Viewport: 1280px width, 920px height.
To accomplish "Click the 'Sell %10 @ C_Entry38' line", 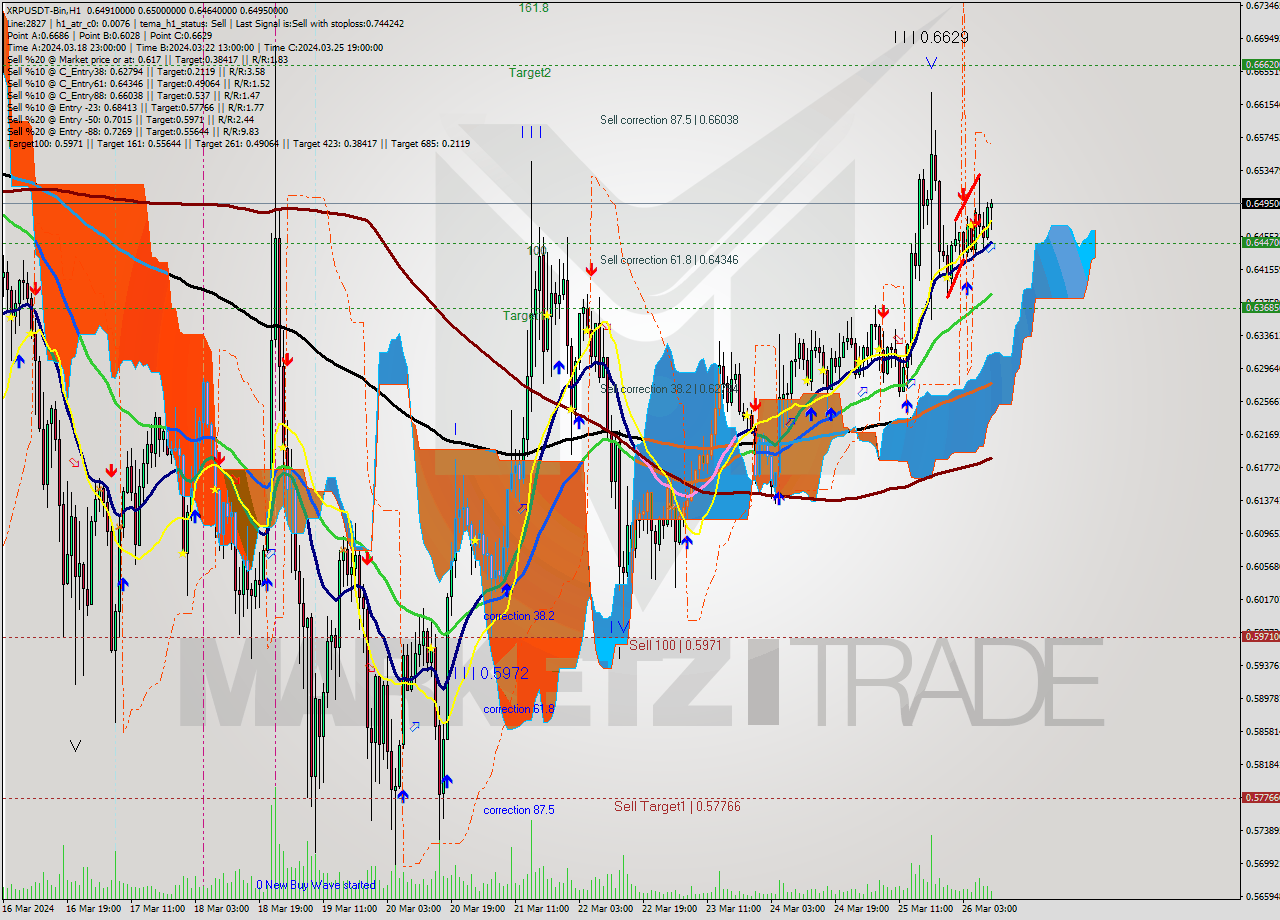I will 136,71.
